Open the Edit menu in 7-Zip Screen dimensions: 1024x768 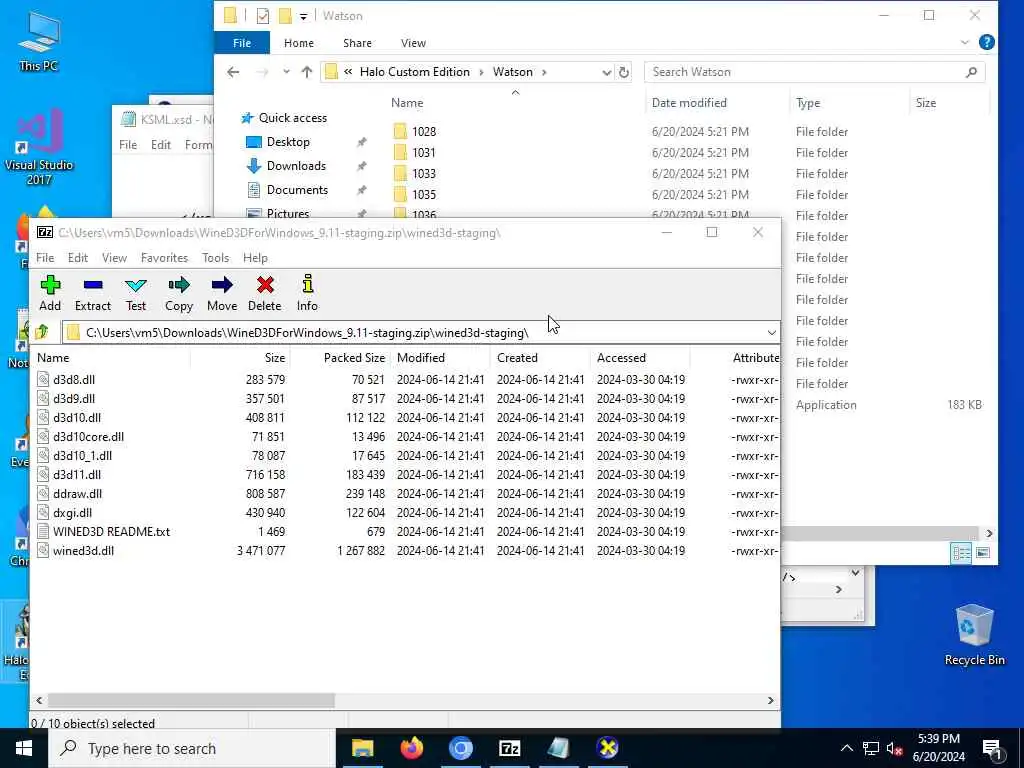click(78, 257)
